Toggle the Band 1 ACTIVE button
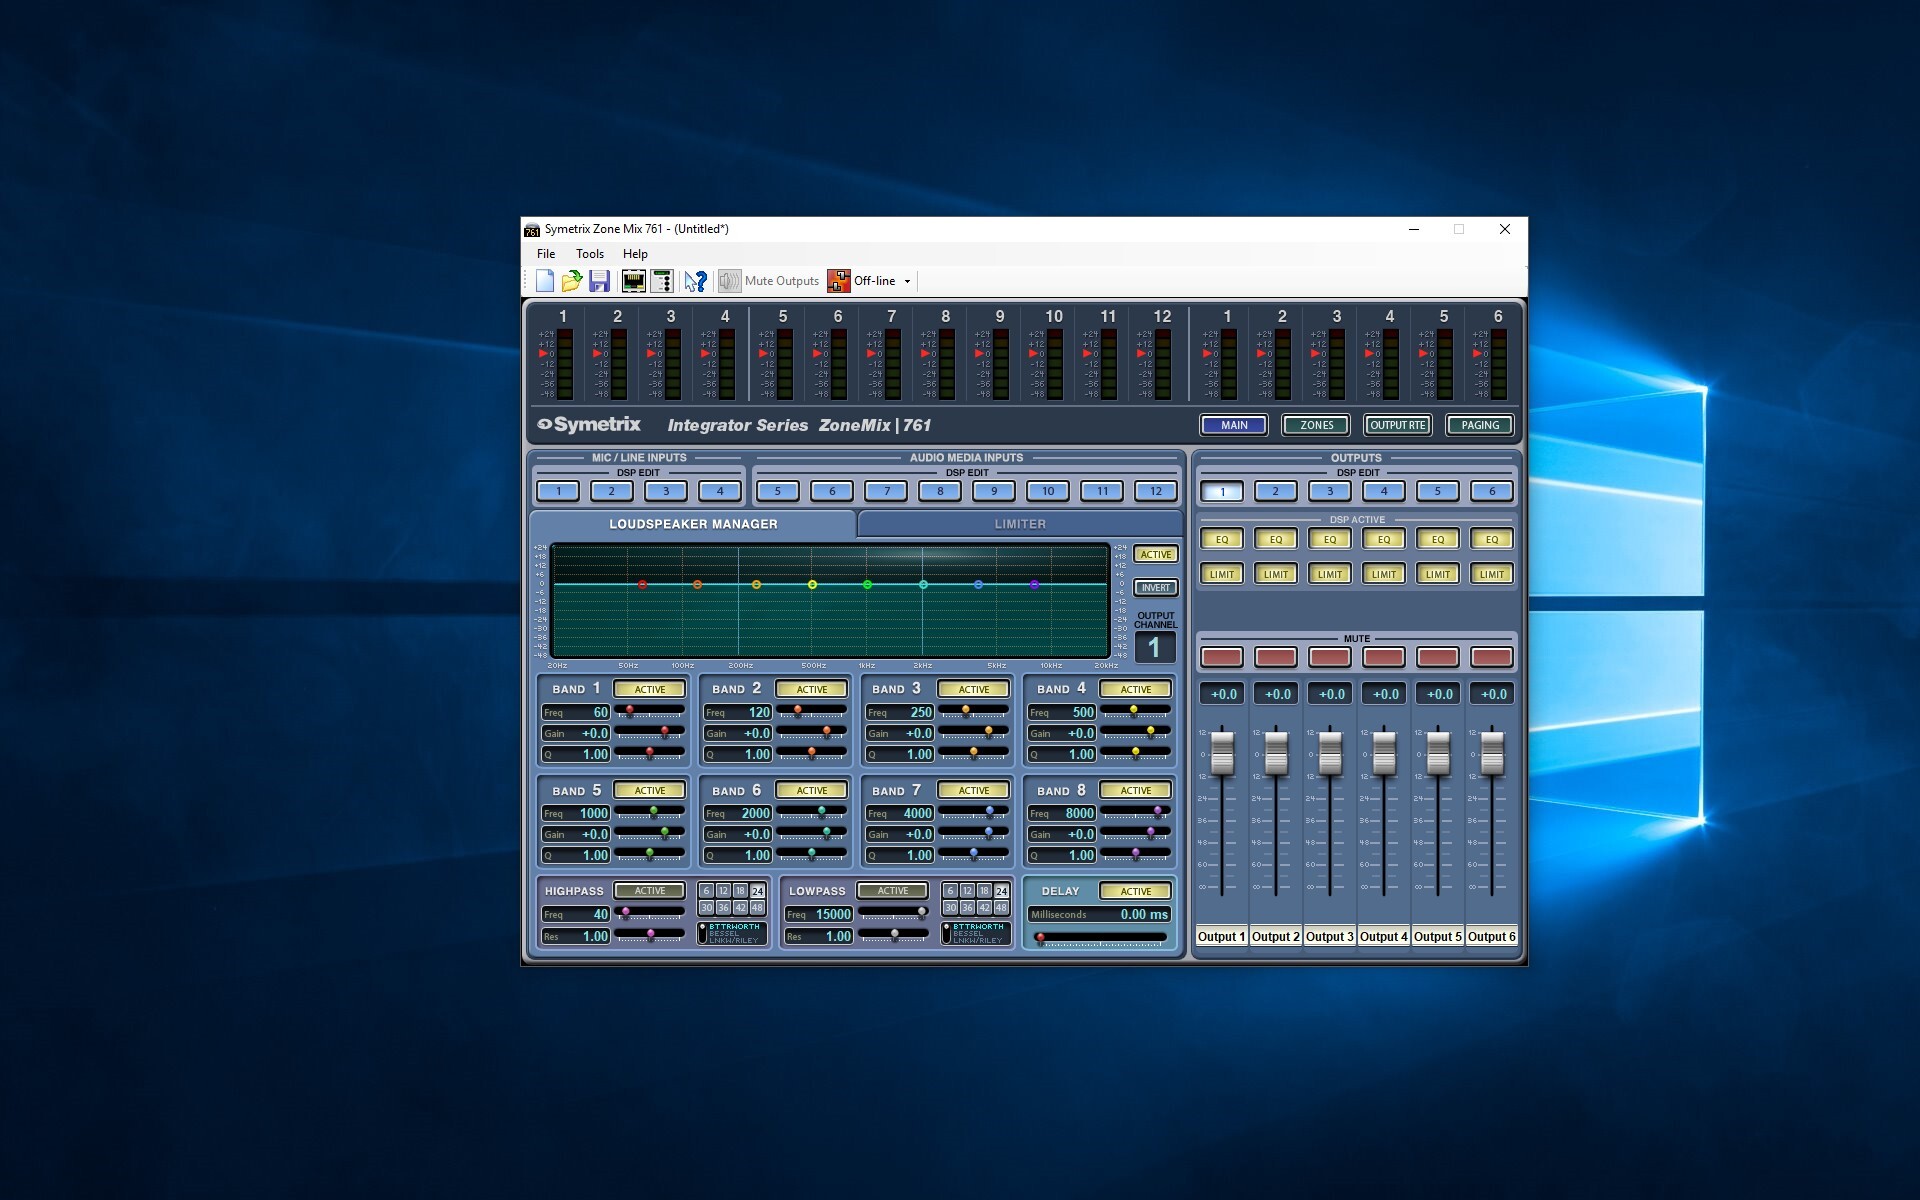 pyautogui.click(x=649, y=689)
